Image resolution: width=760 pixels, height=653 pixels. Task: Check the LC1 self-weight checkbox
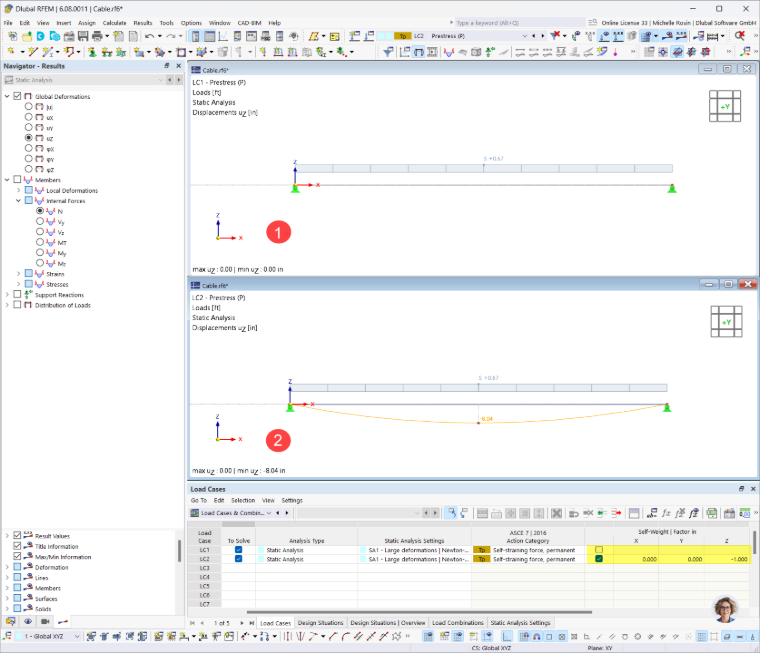point(599,550)
